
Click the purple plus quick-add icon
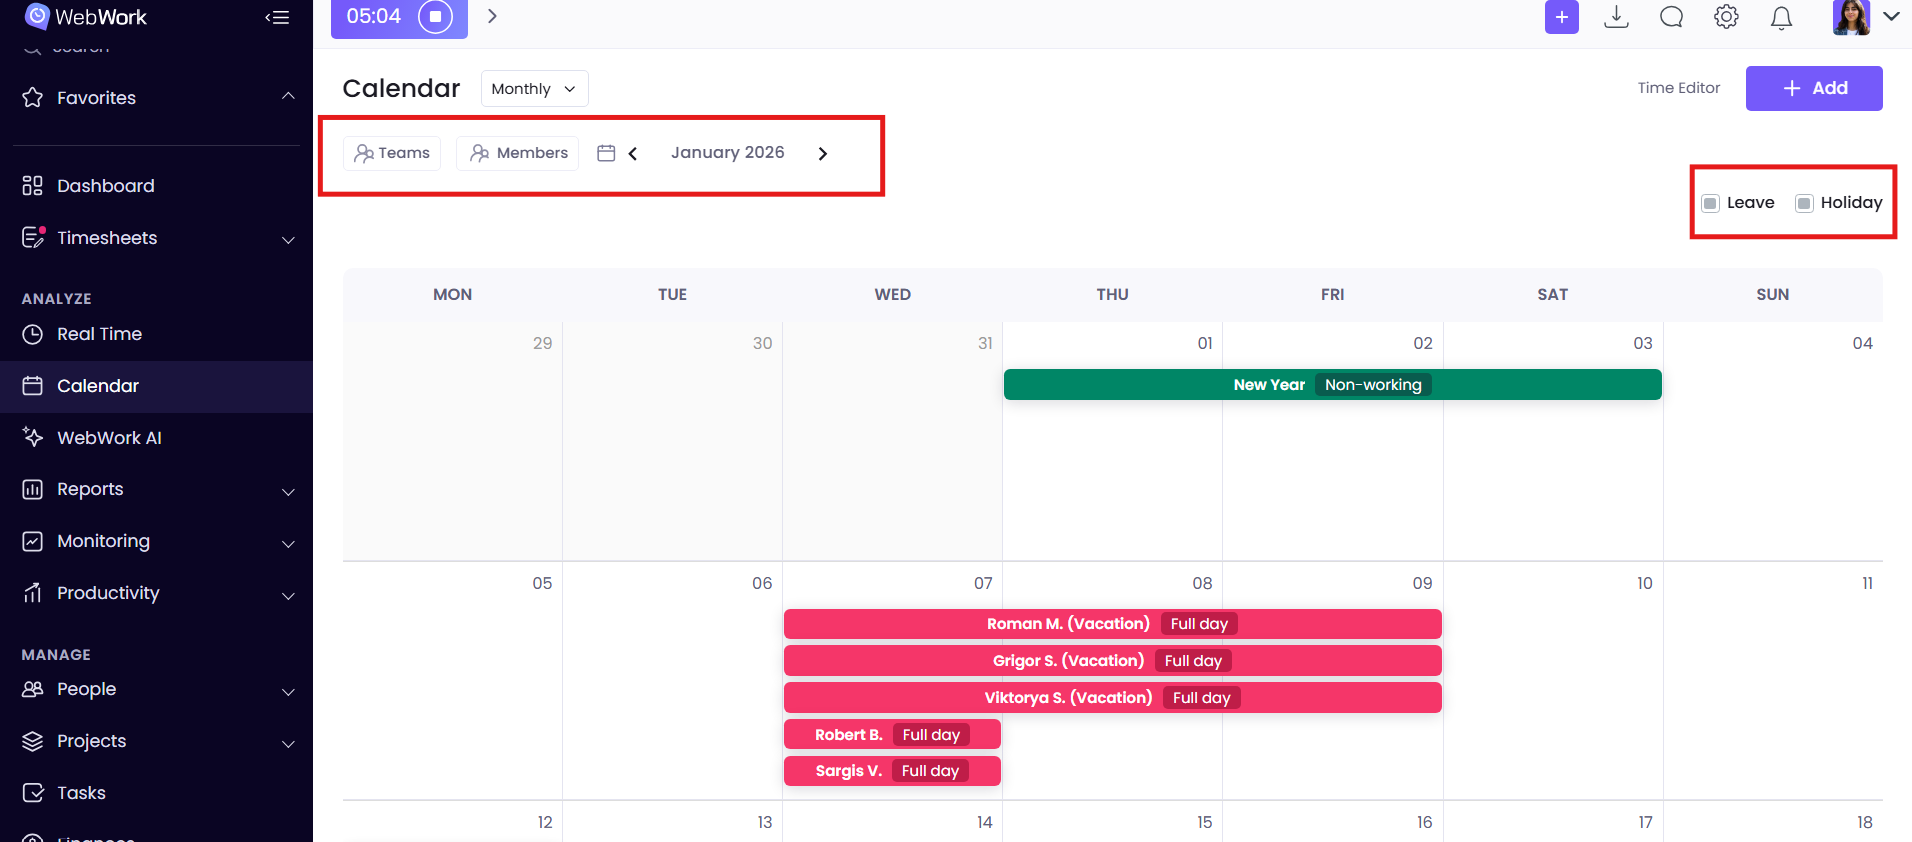(1561, 17)
